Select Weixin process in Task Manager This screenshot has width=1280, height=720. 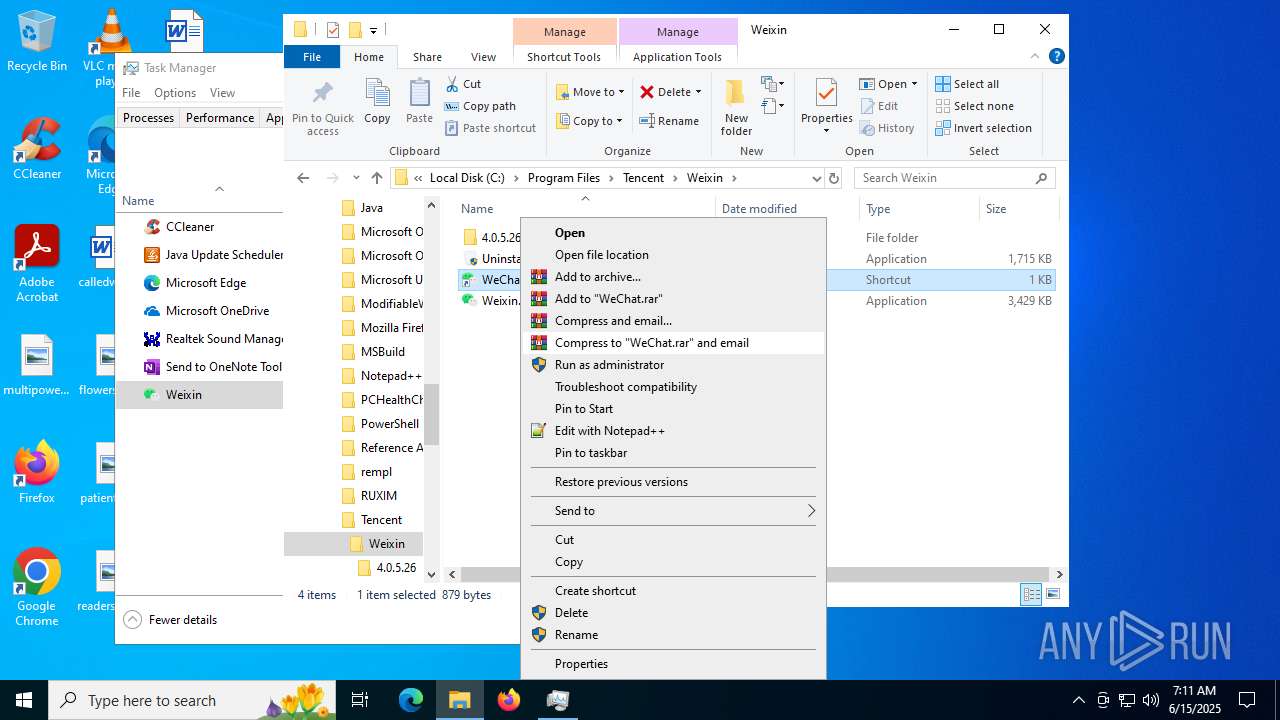pyautogui.click(x=200, y=395)
